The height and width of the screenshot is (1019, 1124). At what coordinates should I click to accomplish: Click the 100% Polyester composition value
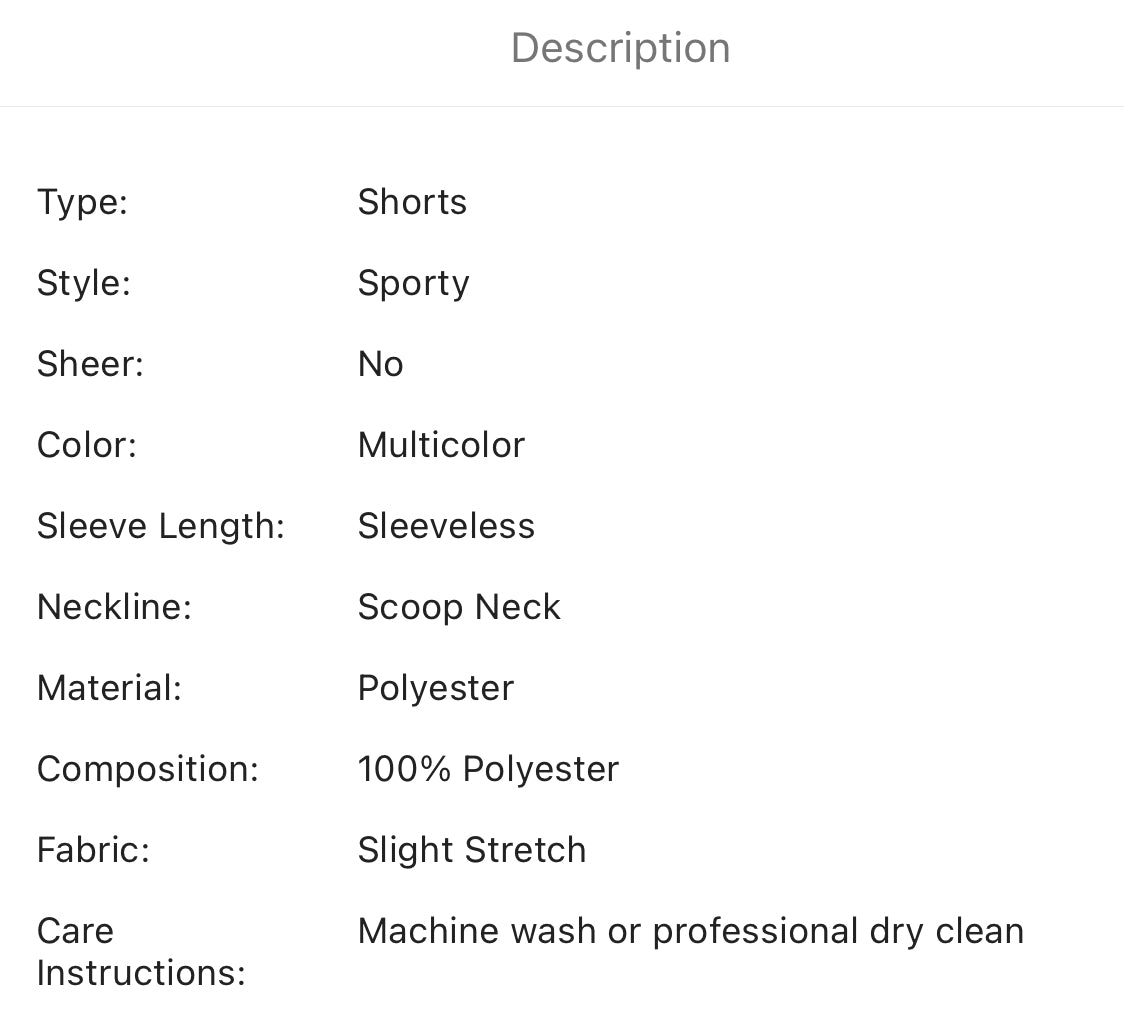488,769
